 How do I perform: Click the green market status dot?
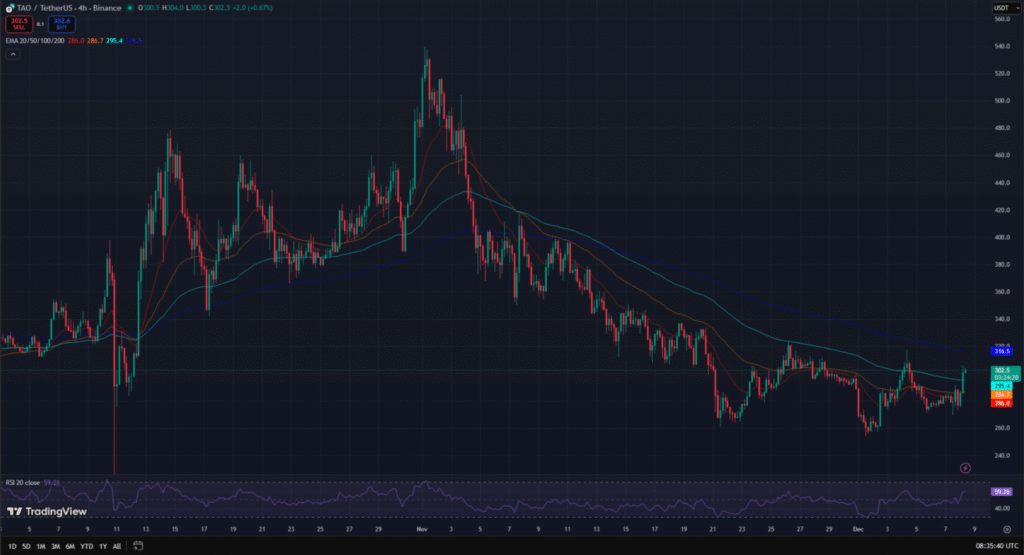(130, 8)
